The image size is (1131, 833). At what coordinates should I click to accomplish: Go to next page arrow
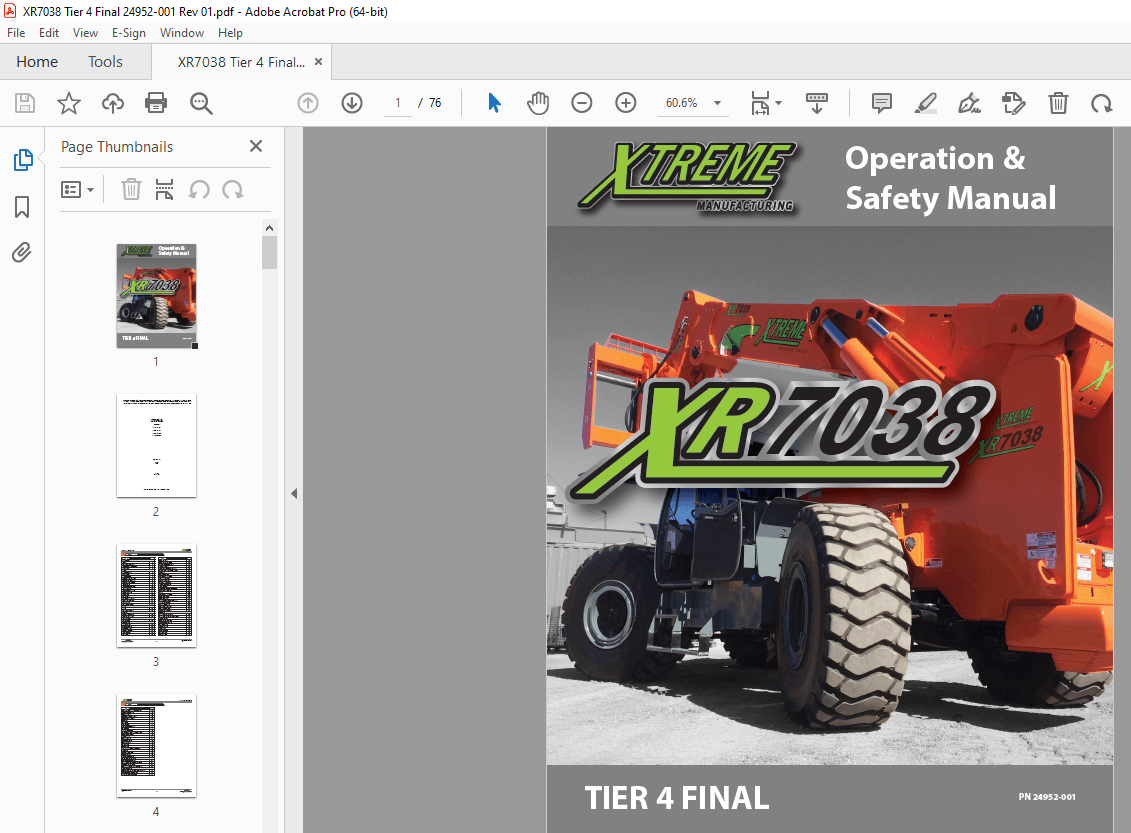(352, 103)
